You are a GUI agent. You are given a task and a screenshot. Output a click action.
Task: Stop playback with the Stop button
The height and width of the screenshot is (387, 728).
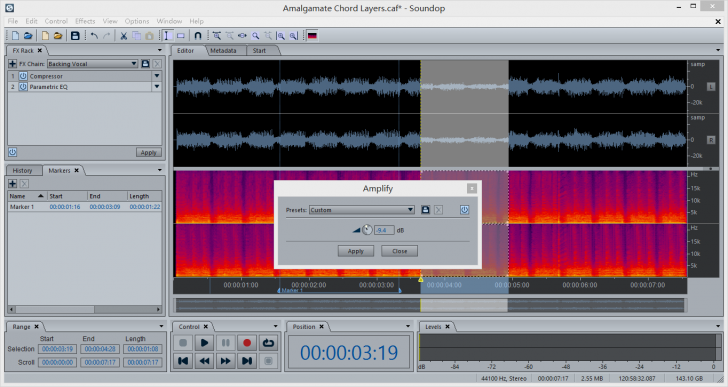[x=183, y=343]
